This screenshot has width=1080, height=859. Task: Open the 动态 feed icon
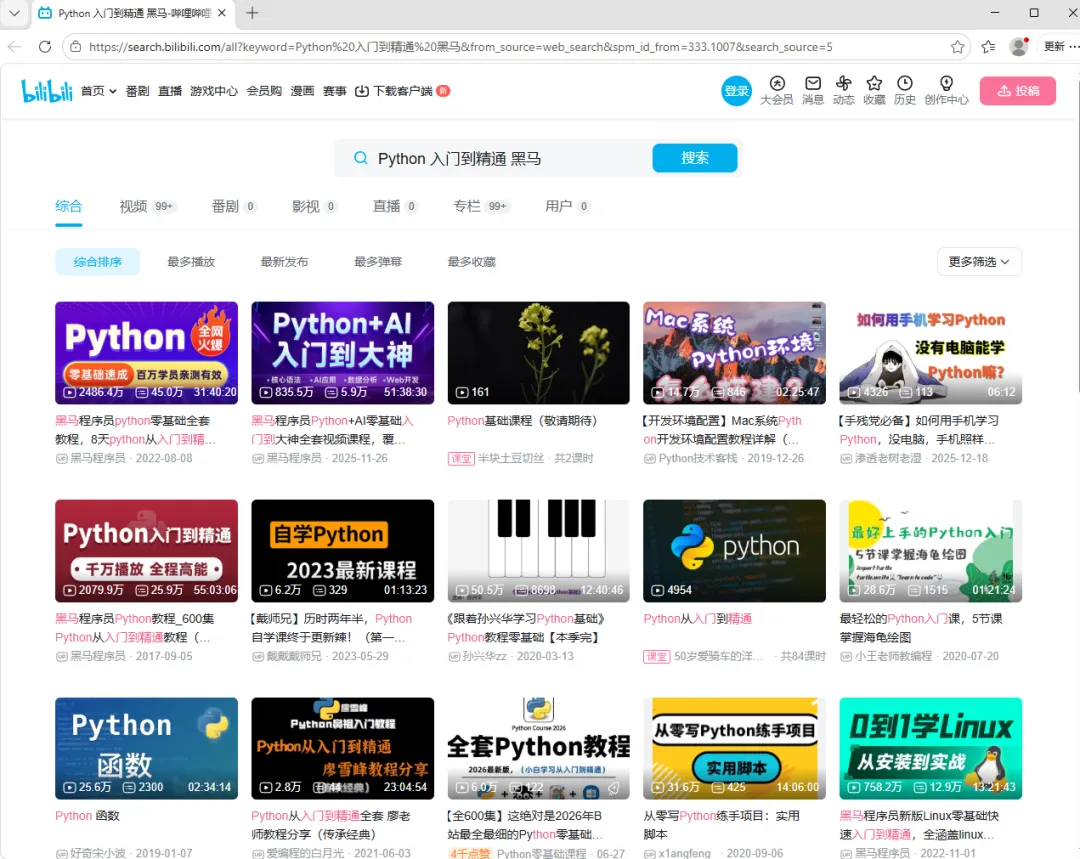pyautogui.click(x=844, y=90)
